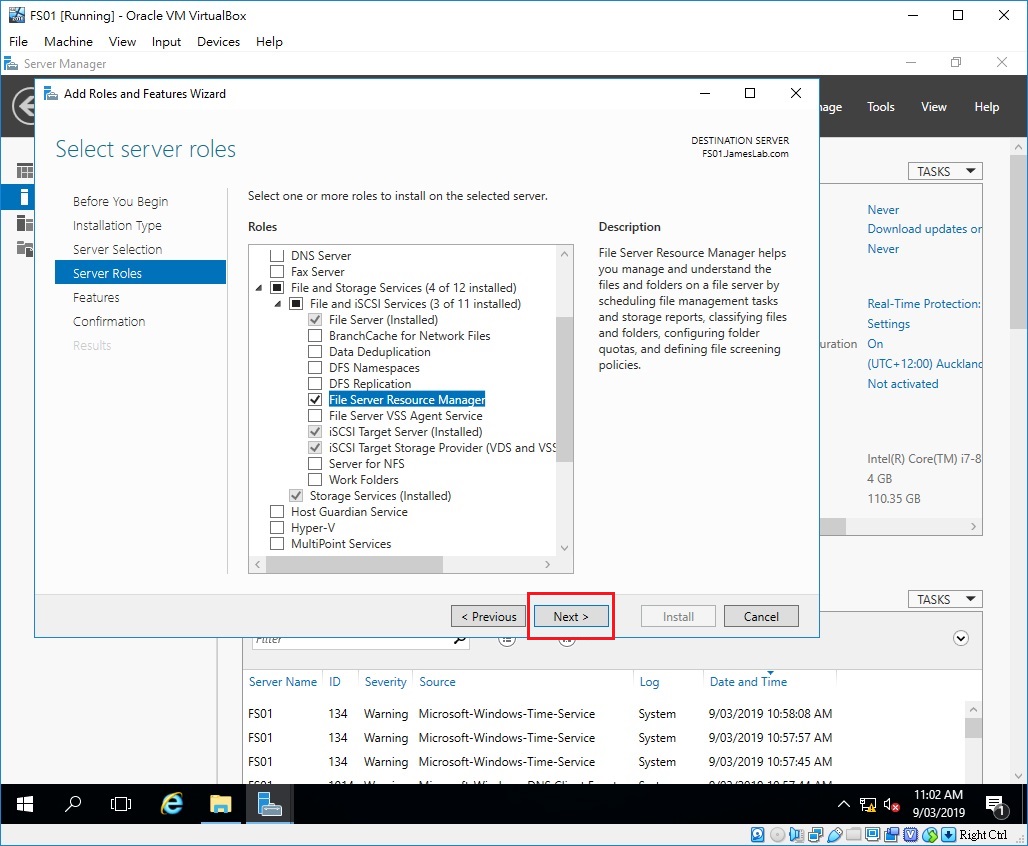The height and width of the screenshot is (846, 1028).
Task: Click the network warning tray icon
Action: coord(868,805)
